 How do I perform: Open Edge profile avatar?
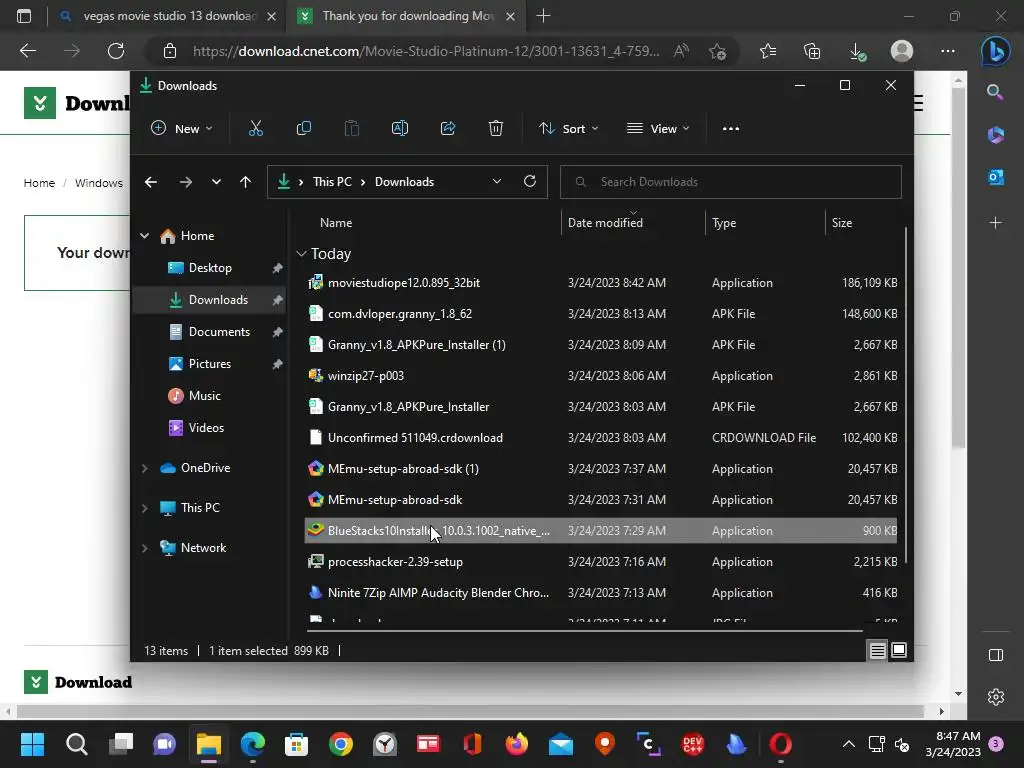(902, 51)
